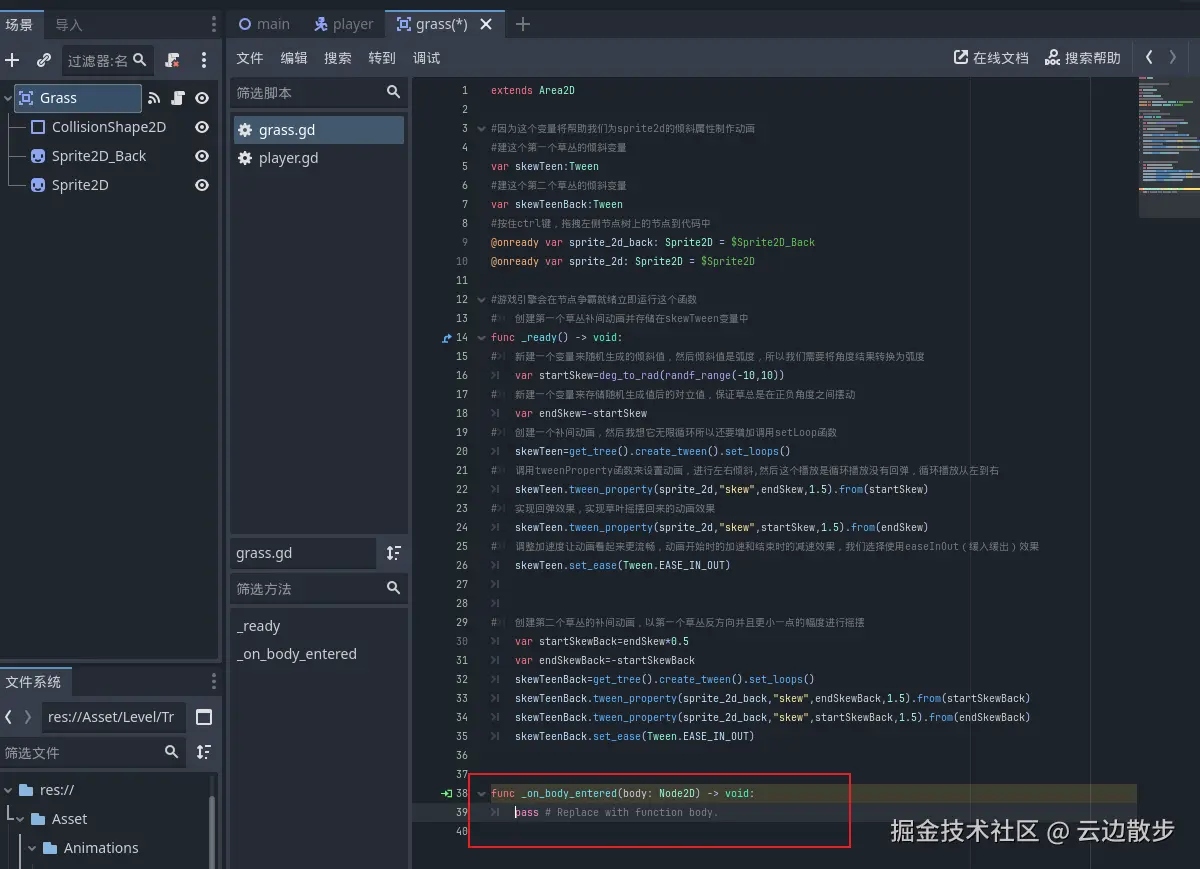Click the search icon in node filter box
The height and width of the screenshot is (869, 1200).
(x=140, y=60)
